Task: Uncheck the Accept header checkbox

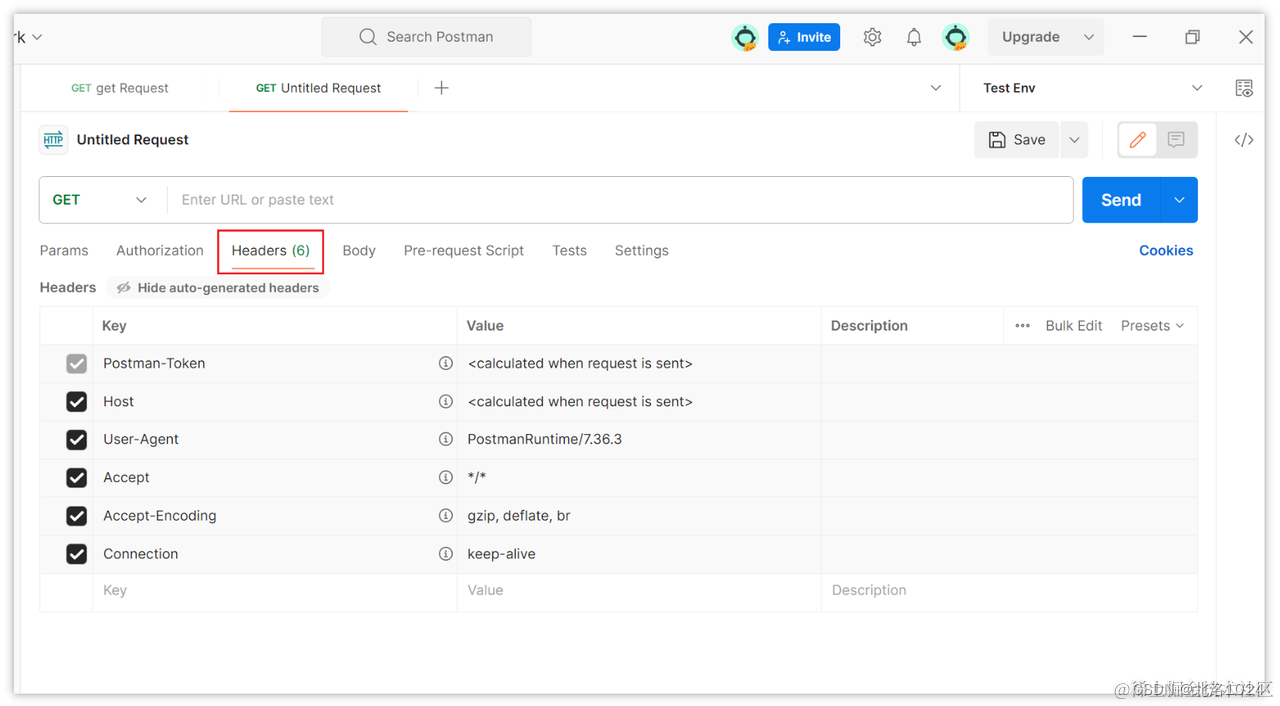Action: click(76, 477)
